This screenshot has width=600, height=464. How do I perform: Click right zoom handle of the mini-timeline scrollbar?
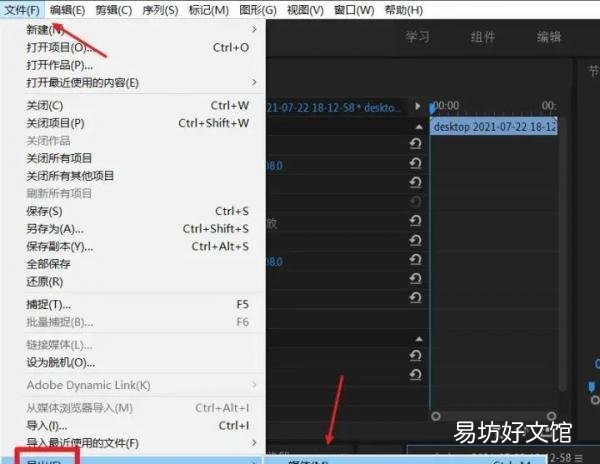(551, 416)
